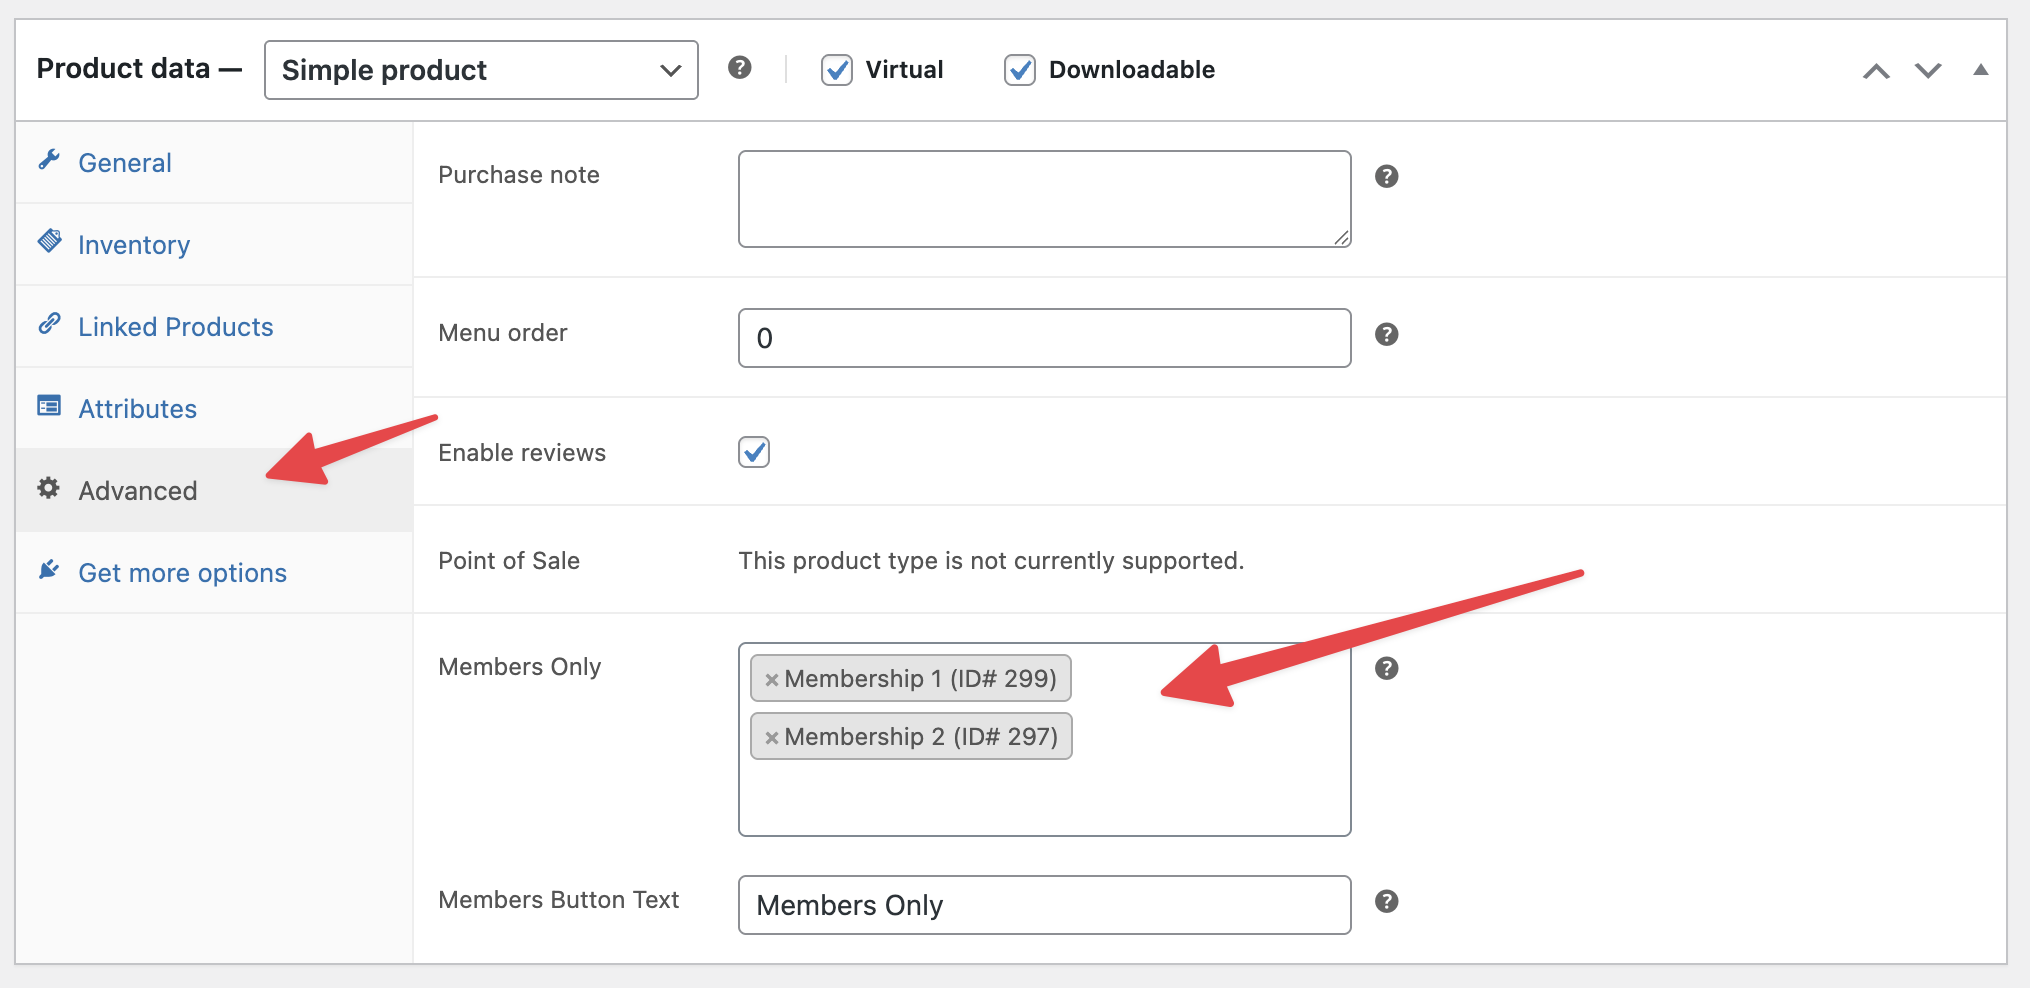Click help icon beside product type dropdown
Screen dimensions: 2030x988
(739, 68)
